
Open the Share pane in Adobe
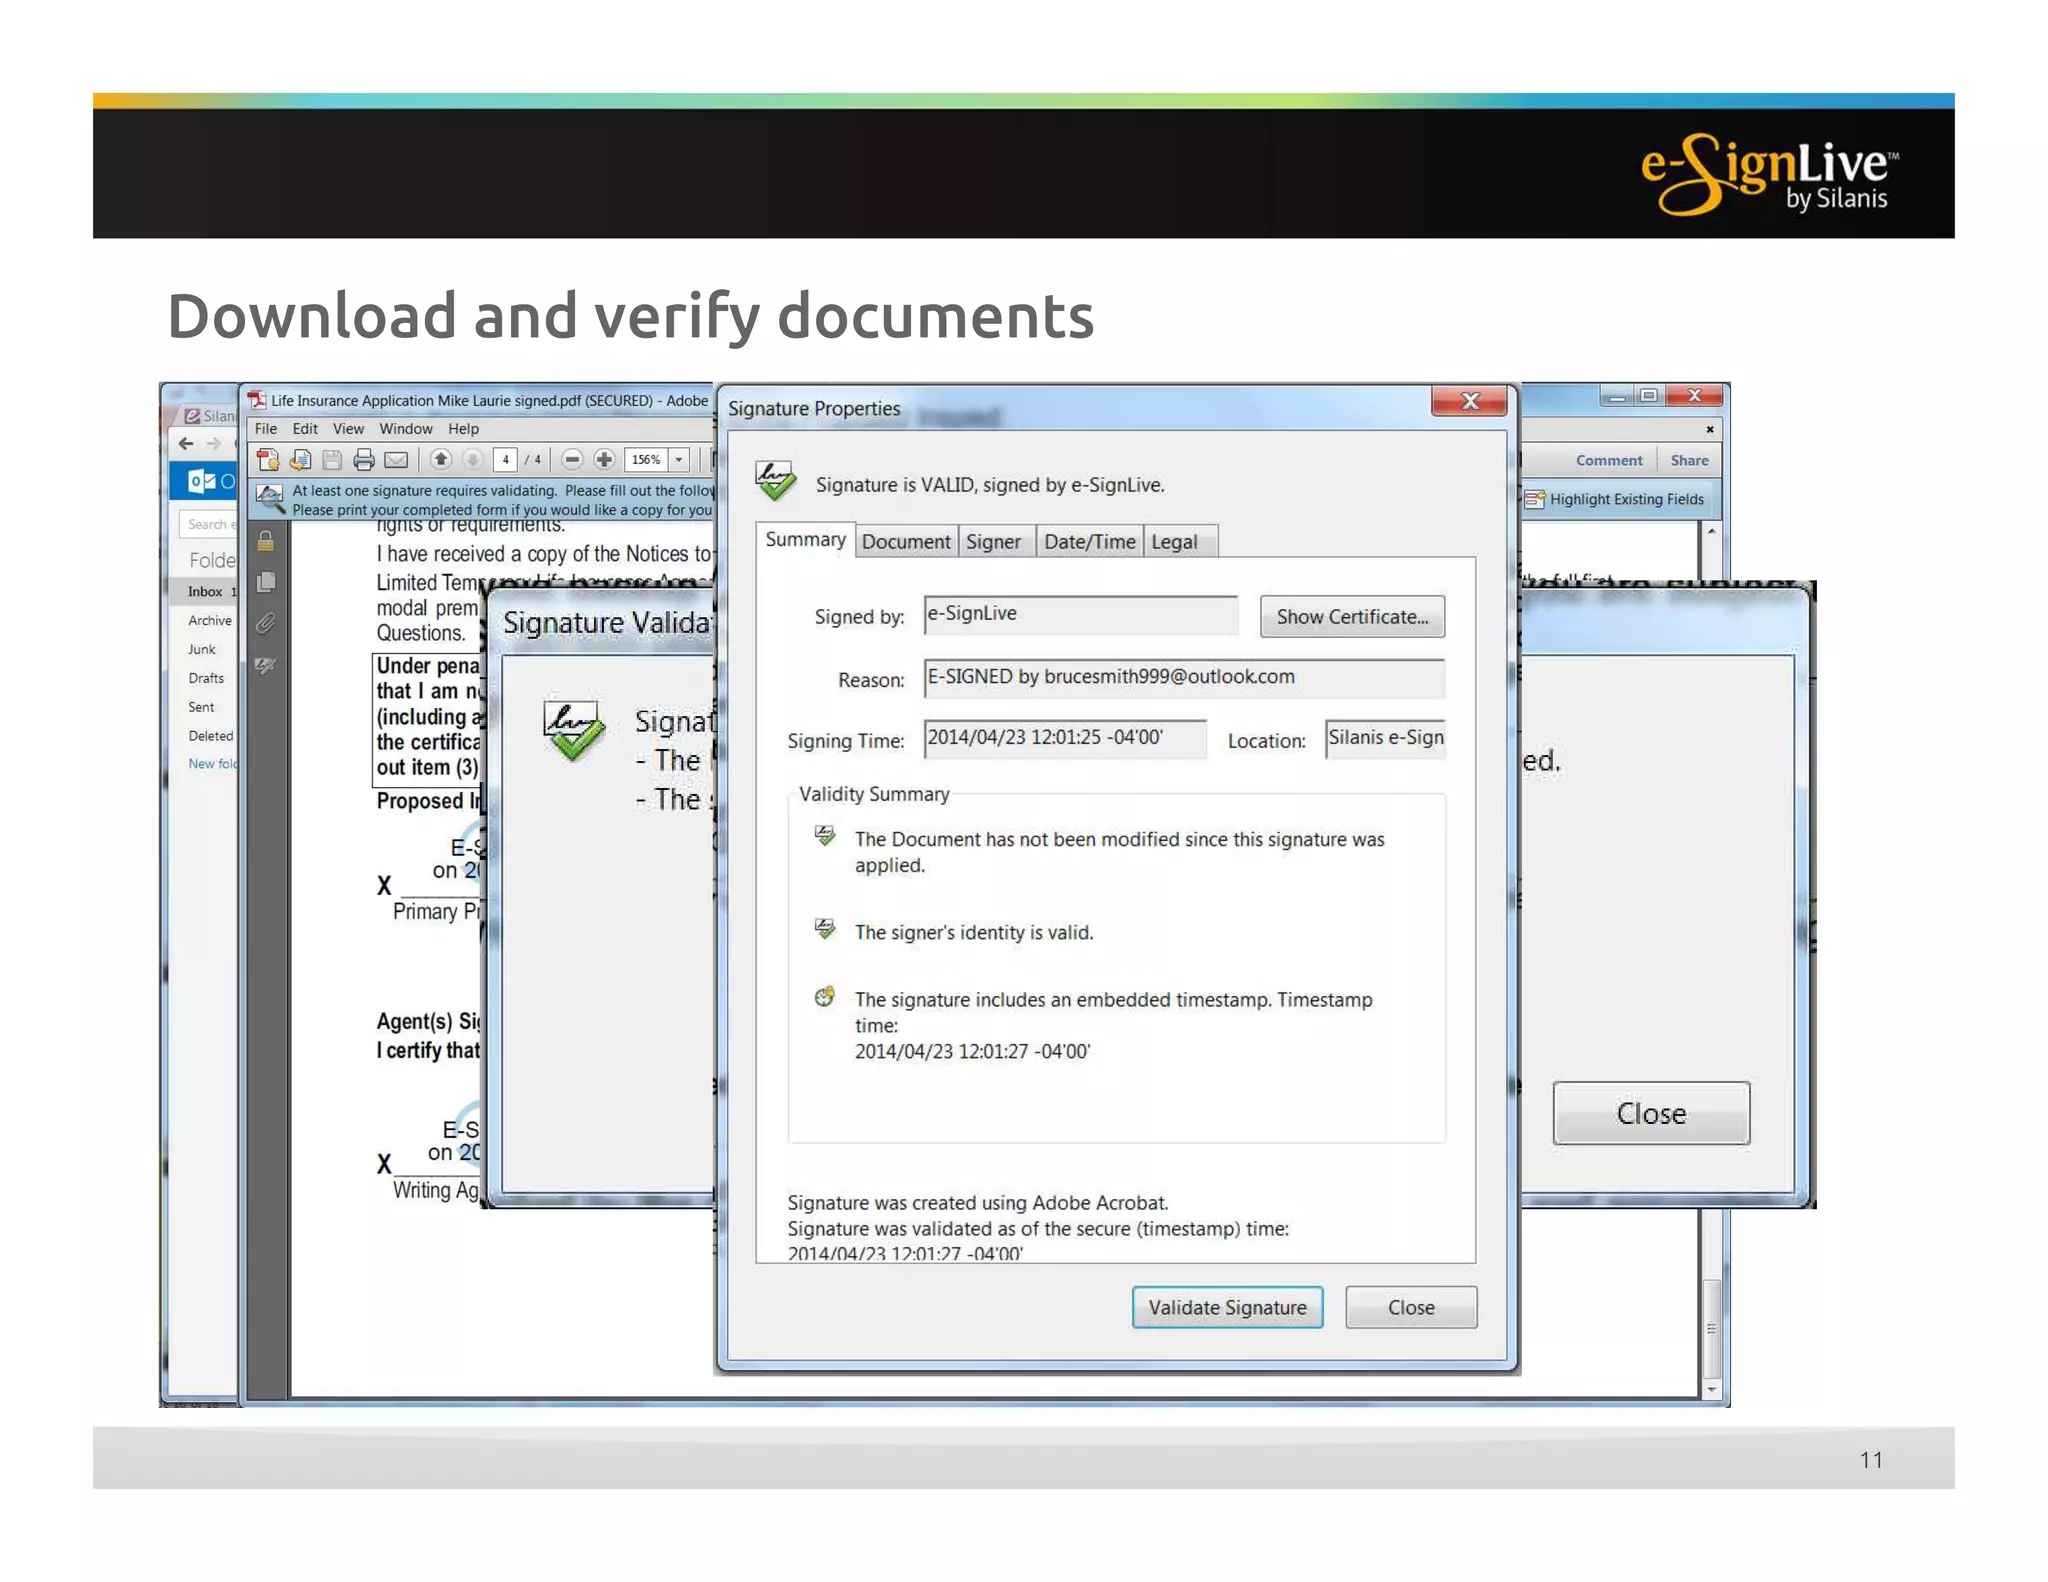click(x=1689, y=461)
